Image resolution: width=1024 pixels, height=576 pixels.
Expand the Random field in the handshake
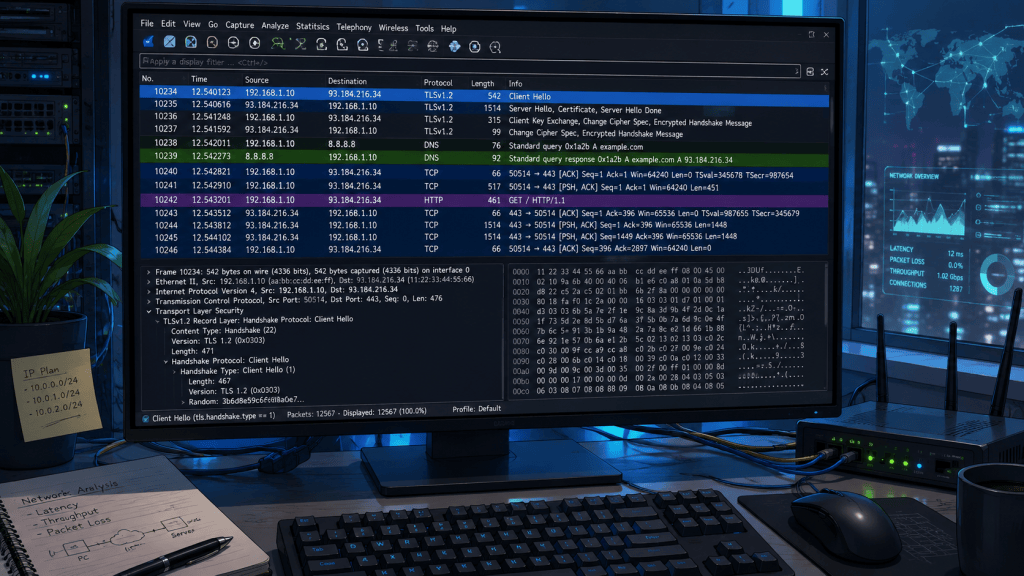pyautogui.click(x=183, y=402)
